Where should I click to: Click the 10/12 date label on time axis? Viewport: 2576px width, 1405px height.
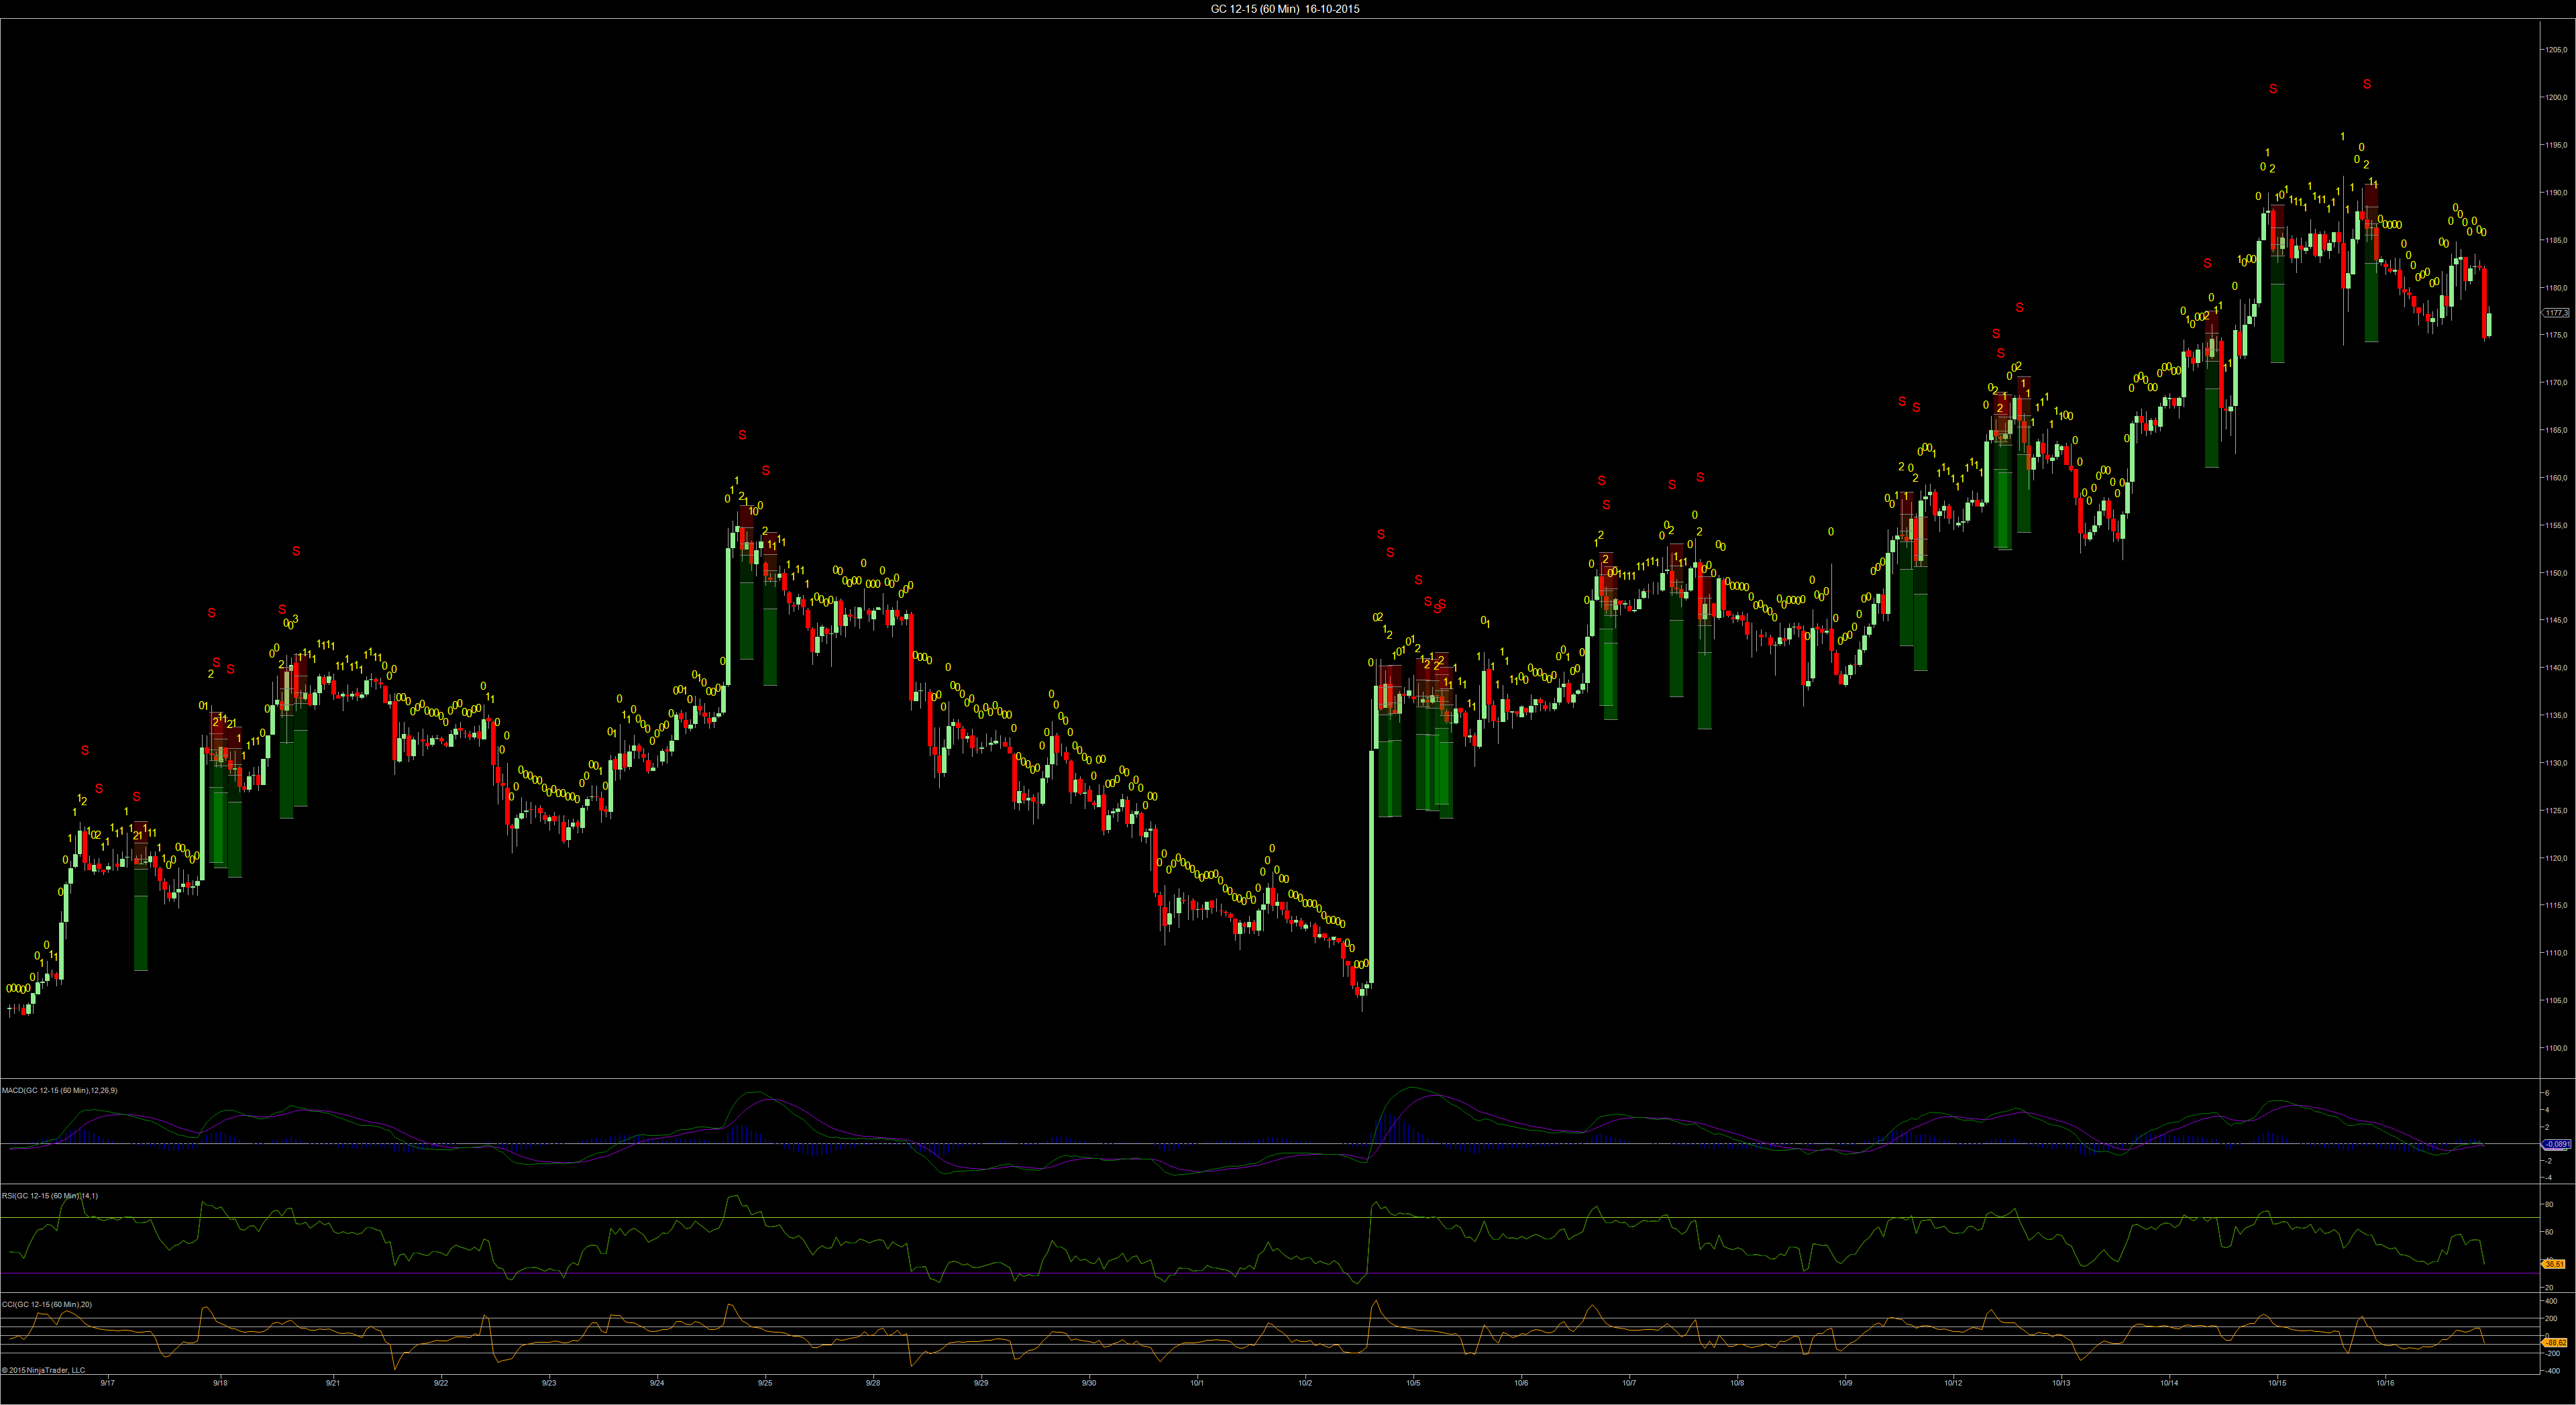(x=1953, y=1384)
